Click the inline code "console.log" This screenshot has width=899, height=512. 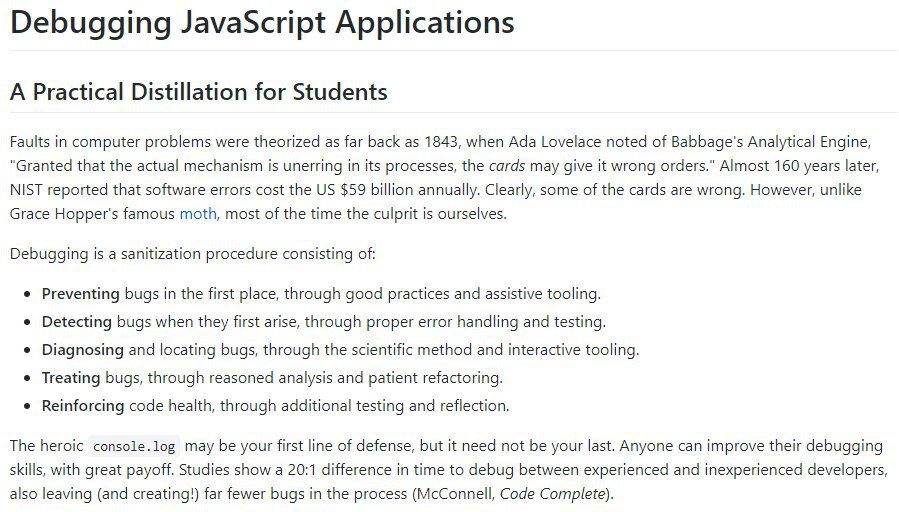(135, 446)
